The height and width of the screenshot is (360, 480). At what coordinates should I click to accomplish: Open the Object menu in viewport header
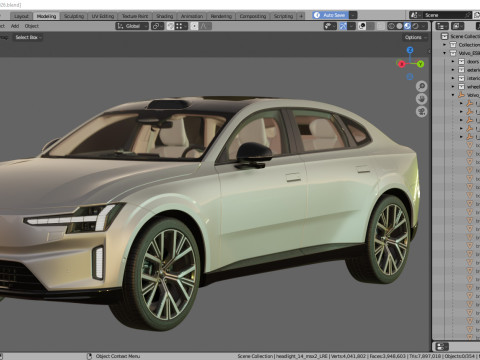32,26
